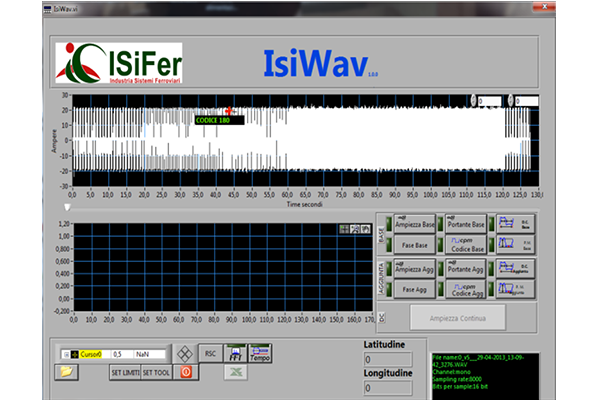Click the Cursor0 name cell

point(94,354)
